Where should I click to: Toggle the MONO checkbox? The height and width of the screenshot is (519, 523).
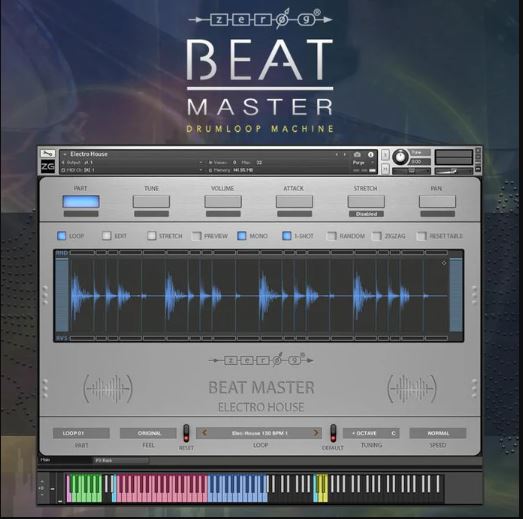[x=241, y=235]
